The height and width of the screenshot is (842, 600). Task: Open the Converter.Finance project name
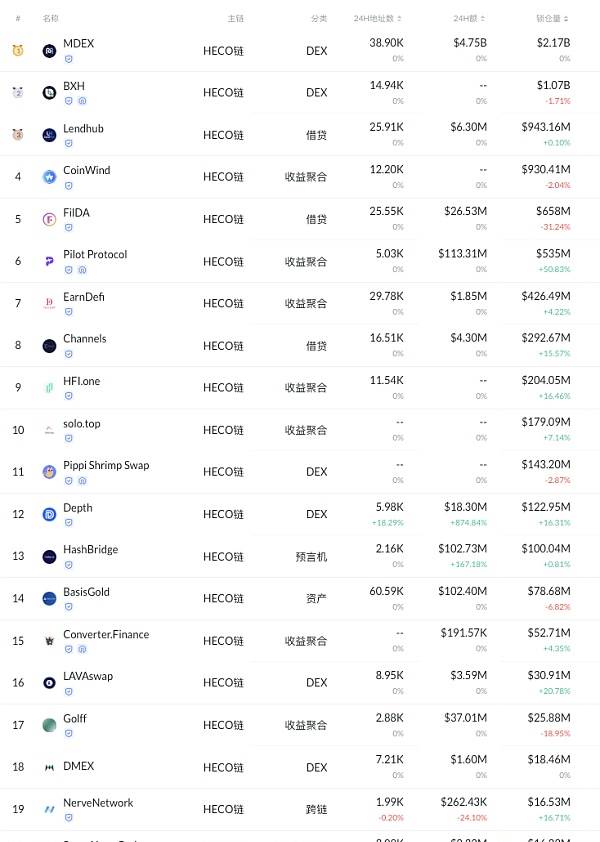pos(106,634)
